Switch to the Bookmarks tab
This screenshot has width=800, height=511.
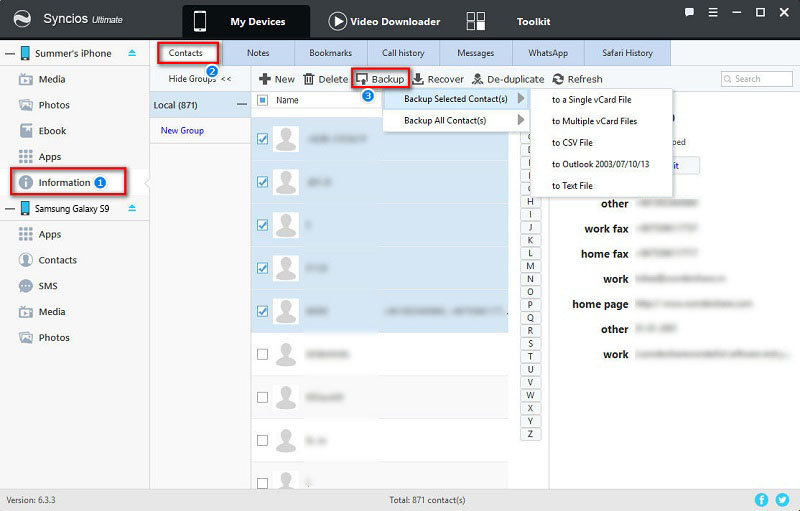click(331, 53)
